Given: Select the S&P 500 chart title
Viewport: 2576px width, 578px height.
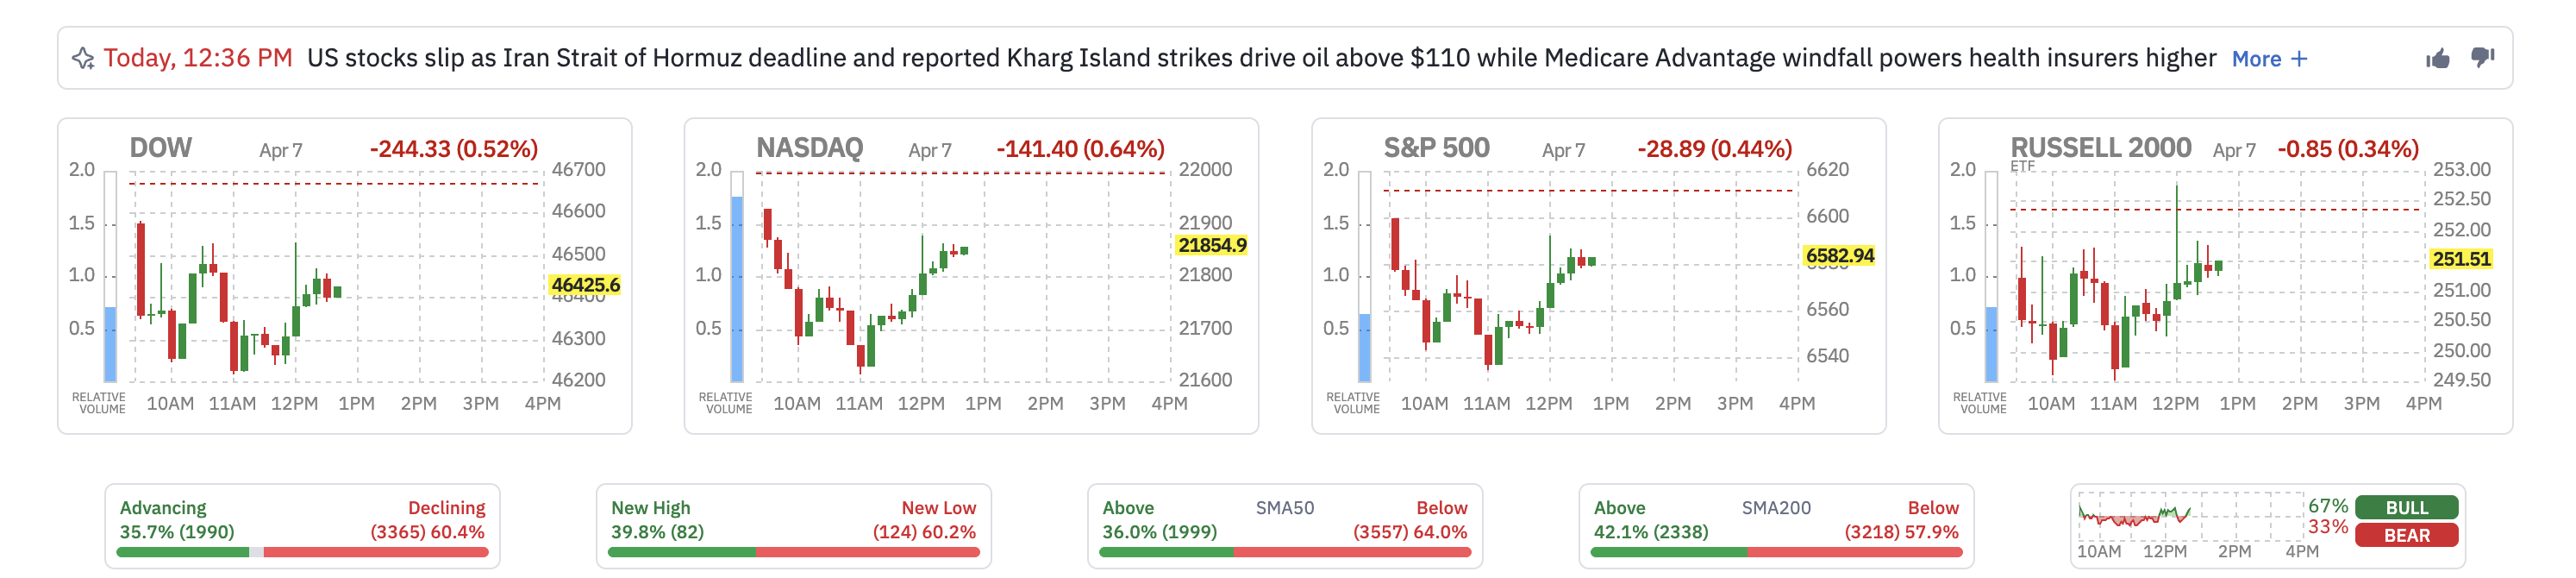Looking at the screenshot, I should [1437, 147].
